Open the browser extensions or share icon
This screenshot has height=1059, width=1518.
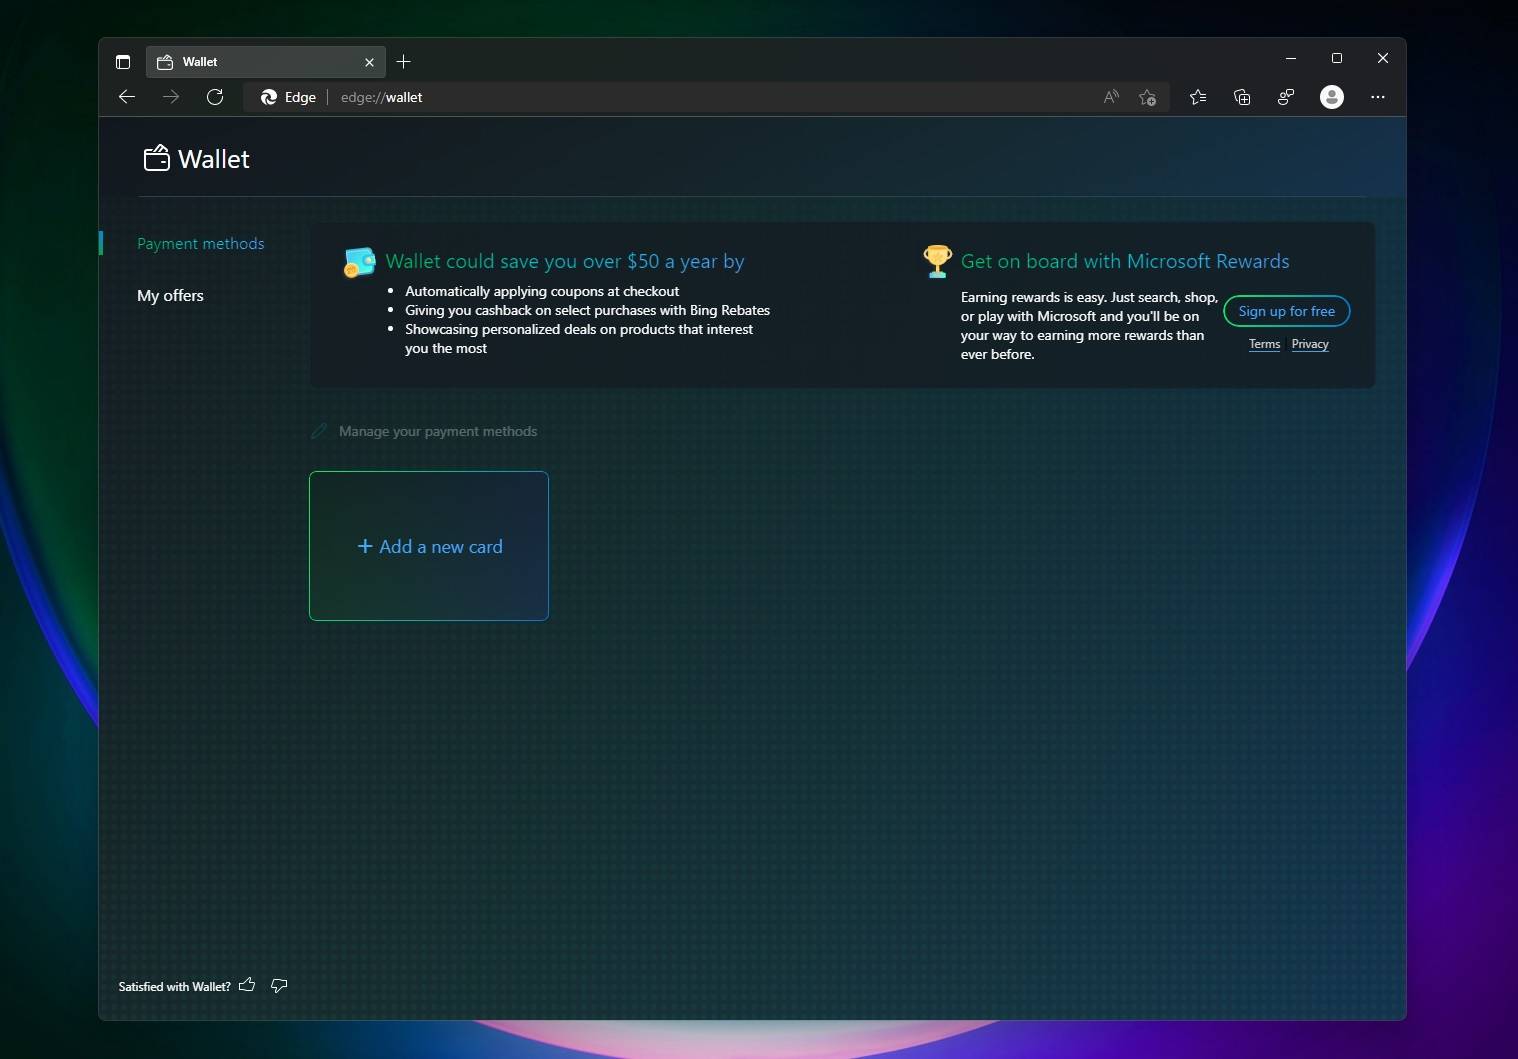coord(1286,97)
